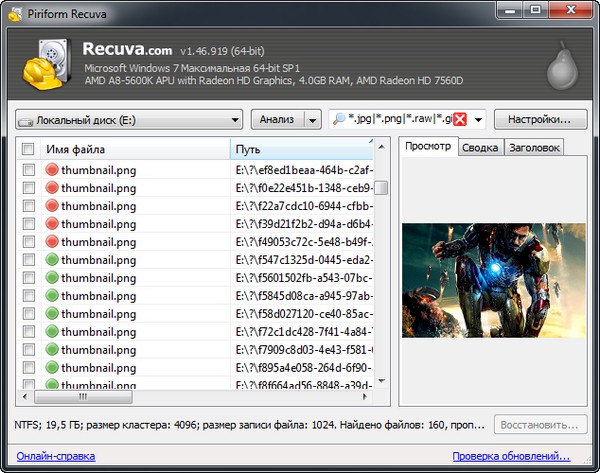
Task: Click the horizontal scrollbar thumb in file list
Action: [83, 396]
